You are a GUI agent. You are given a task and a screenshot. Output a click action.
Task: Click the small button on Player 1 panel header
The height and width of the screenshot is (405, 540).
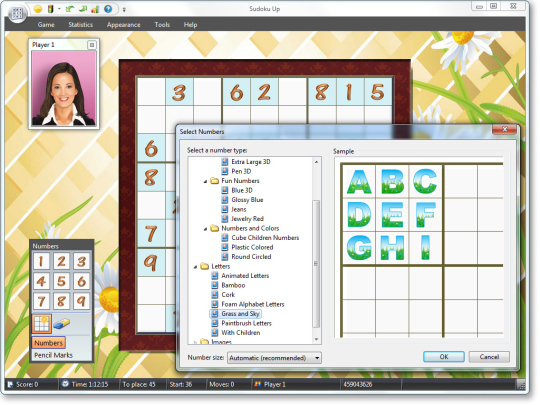pyautogui.click(x=92, y=45)
